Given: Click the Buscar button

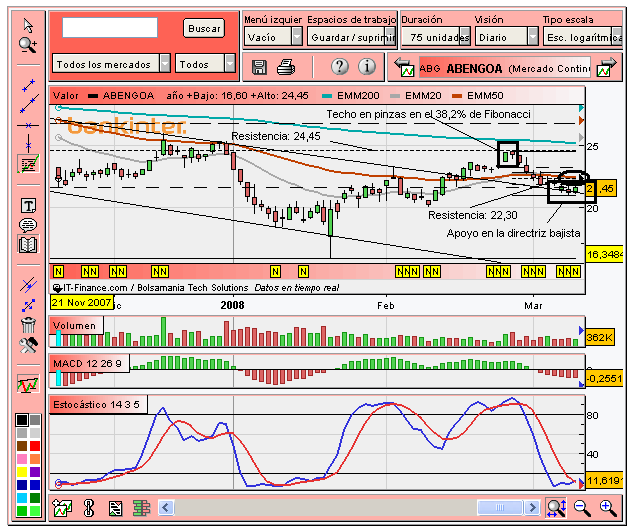Looking at the screenshot, I should 204,29.
